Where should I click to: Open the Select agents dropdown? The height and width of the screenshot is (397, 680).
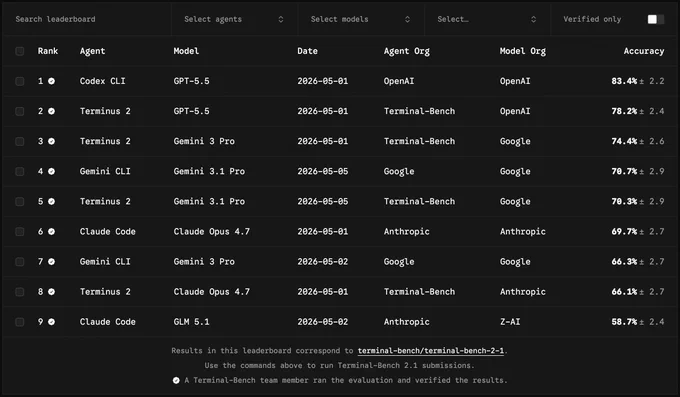coord(234,19)
